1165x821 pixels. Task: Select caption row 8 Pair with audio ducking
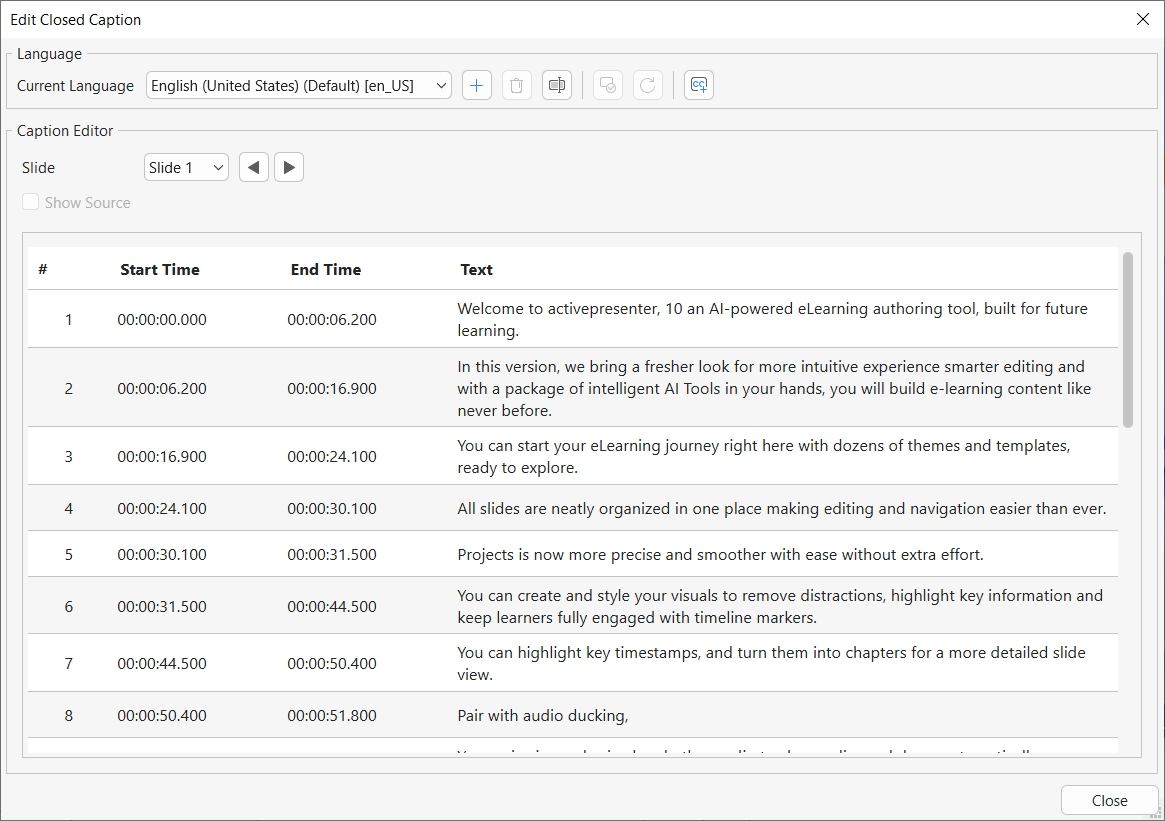[x=542, y=715]
